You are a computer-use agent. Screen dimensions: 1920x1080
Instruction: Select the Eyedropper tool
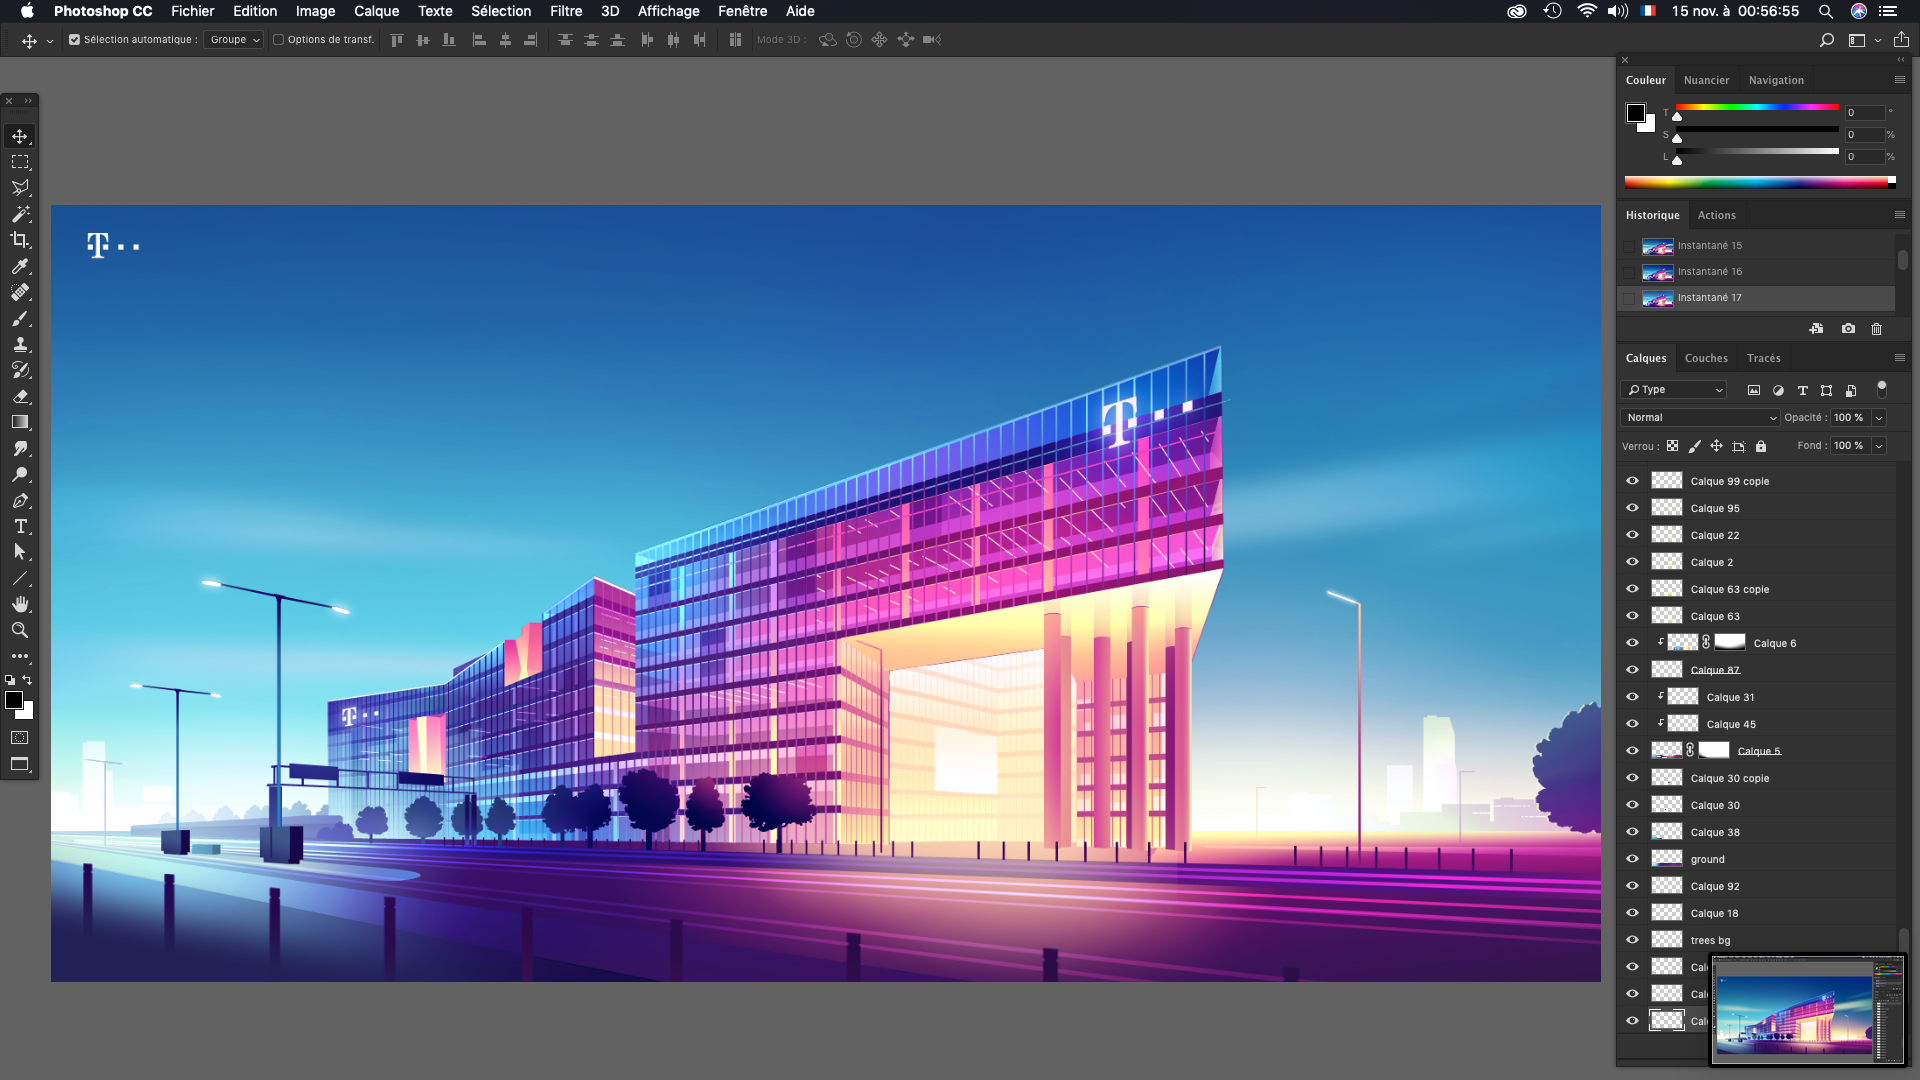tap(20, 266)
